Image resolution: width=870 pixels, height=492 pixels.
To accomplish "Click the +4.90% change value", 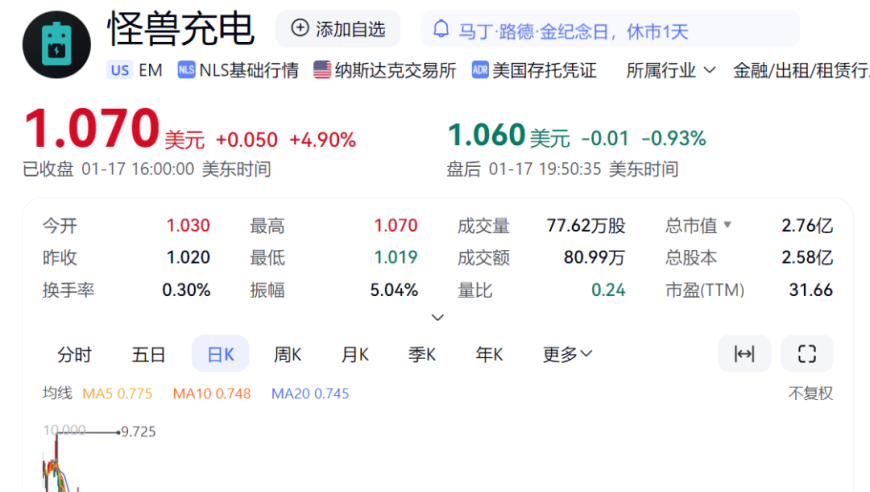I will click(322, 140).
